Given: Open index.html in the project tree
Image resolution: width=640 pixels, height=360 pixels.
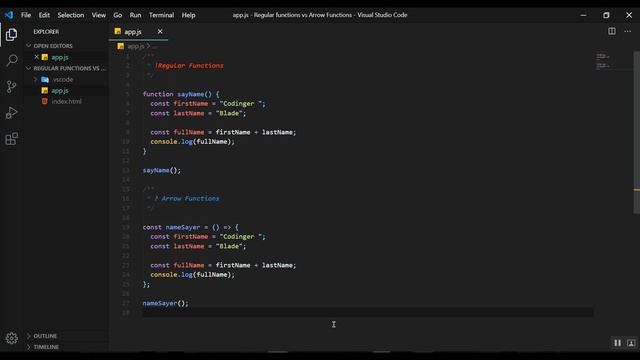Looking at the screenshot, I should click(x=67, y=101).
